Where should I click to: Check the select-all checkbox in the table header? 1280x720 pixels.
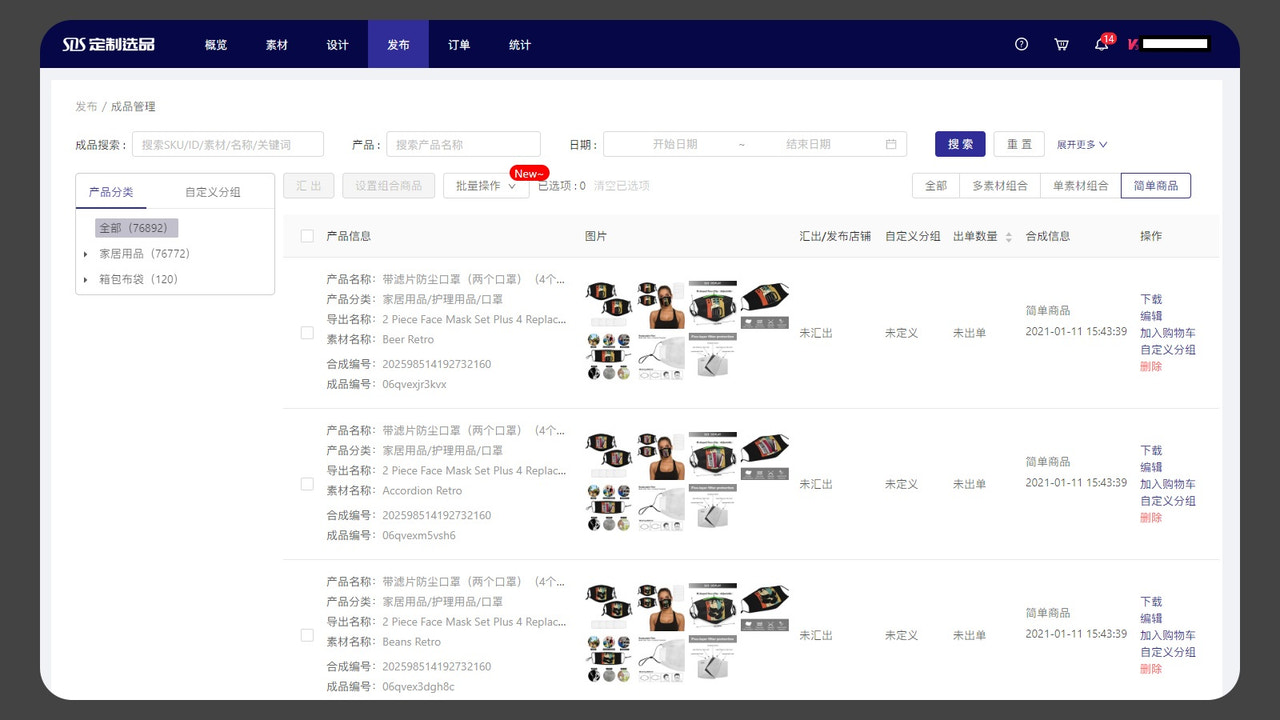point(307,236)
